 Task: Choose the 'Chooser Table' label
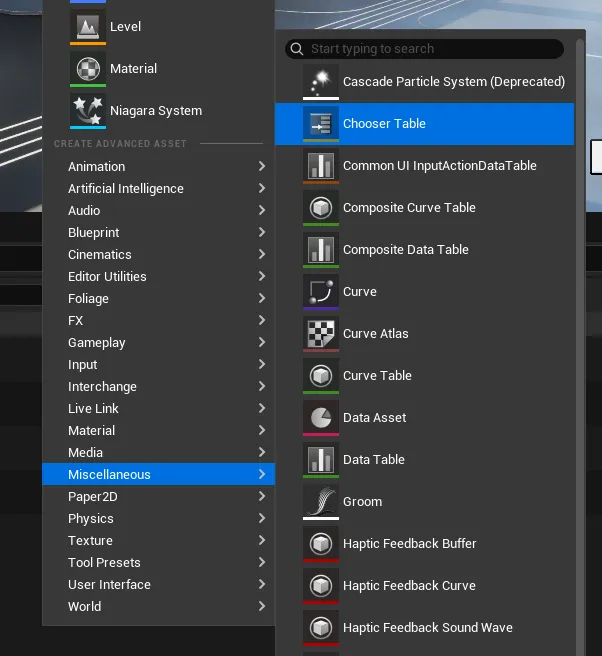click(384, 123)
